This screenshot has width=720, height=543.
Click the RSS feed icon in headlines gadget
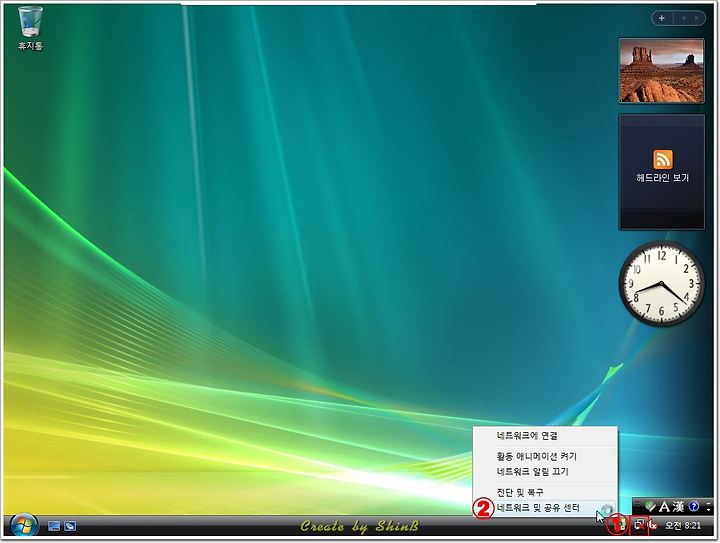662,159
